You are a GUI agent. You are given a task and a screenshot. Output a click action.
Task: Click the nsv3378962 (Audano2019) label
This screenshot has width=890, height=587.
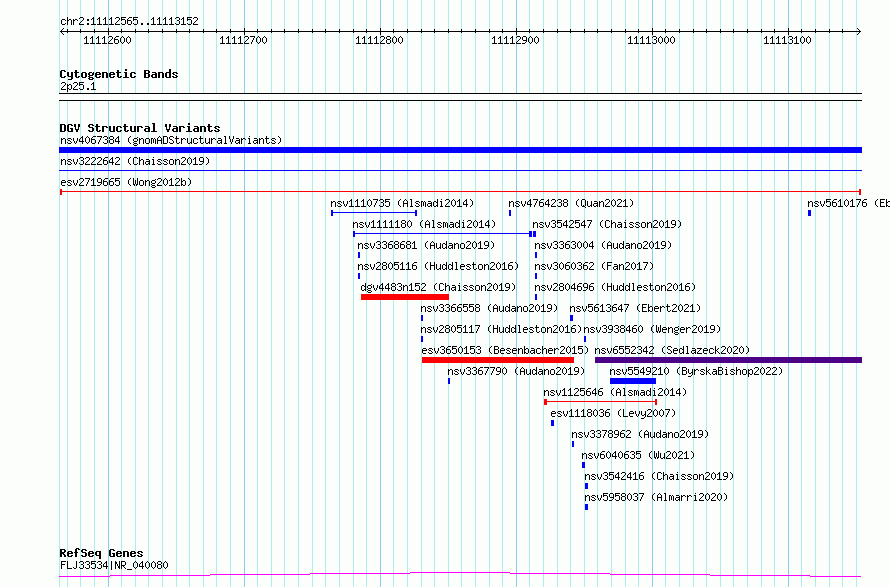(640, 434)
